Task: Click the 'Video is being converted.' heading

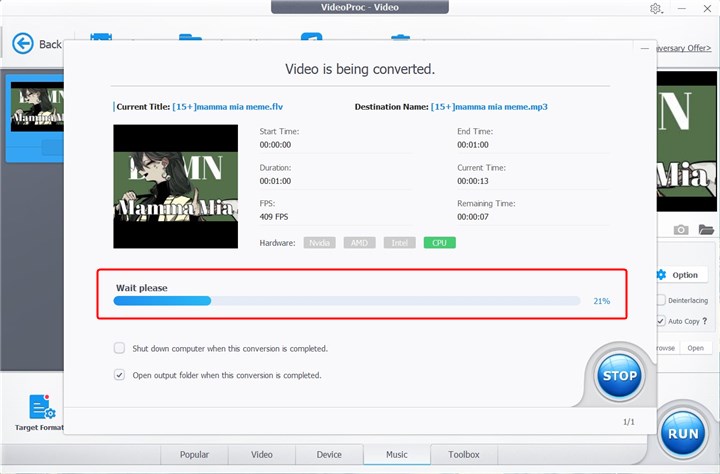Action: pos(360,69)
